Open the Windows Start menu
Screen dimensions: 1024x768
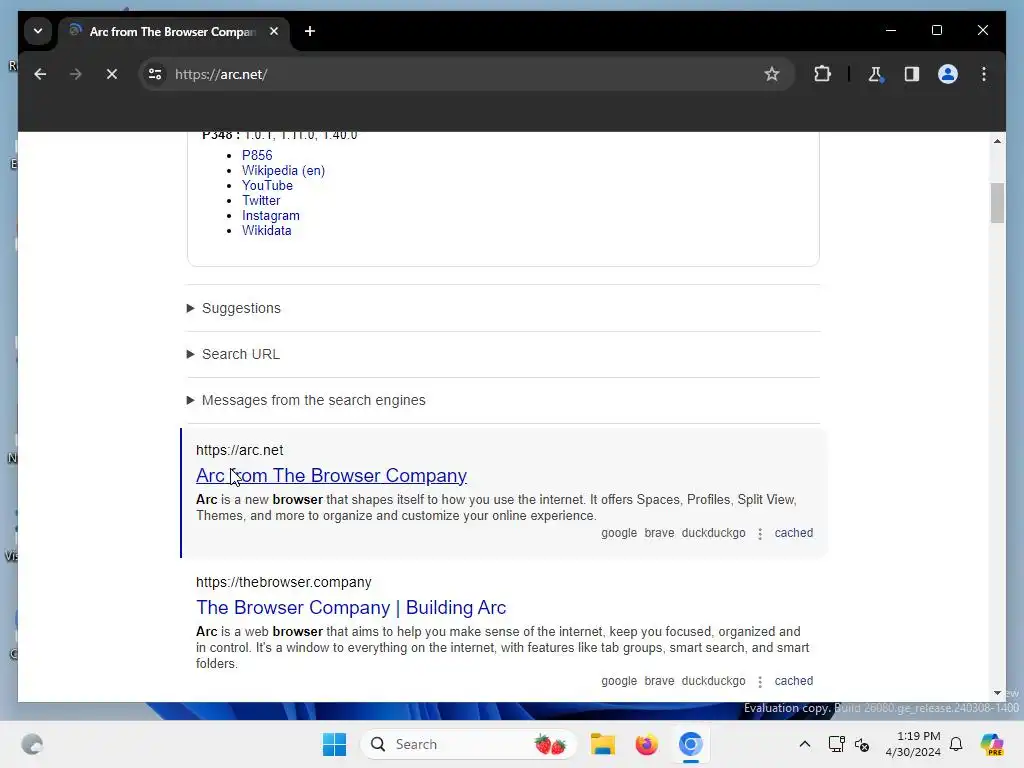pyautogui.click(x=334, y=744)
